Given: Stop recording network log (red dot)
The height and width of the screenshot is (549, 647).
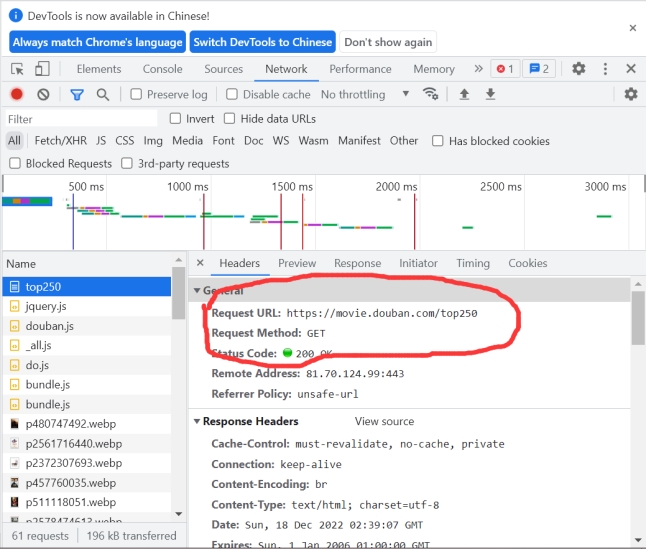Looking at the screenshot, I should point(17,95).
